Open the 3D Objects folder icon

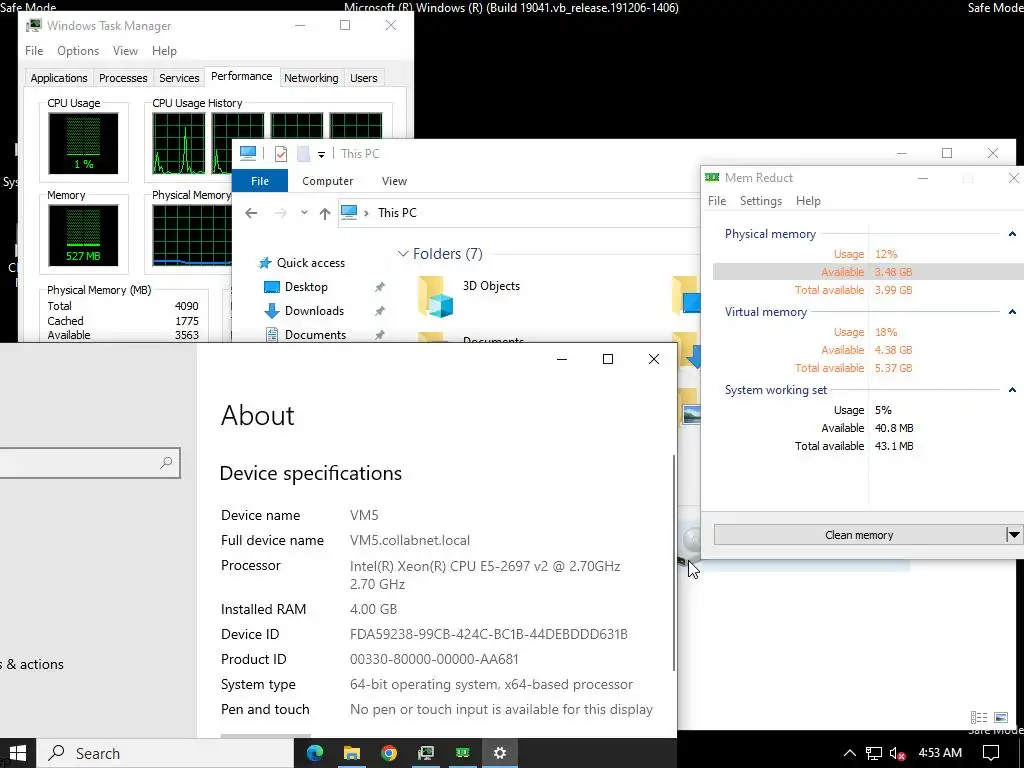[x=436, y=296]
